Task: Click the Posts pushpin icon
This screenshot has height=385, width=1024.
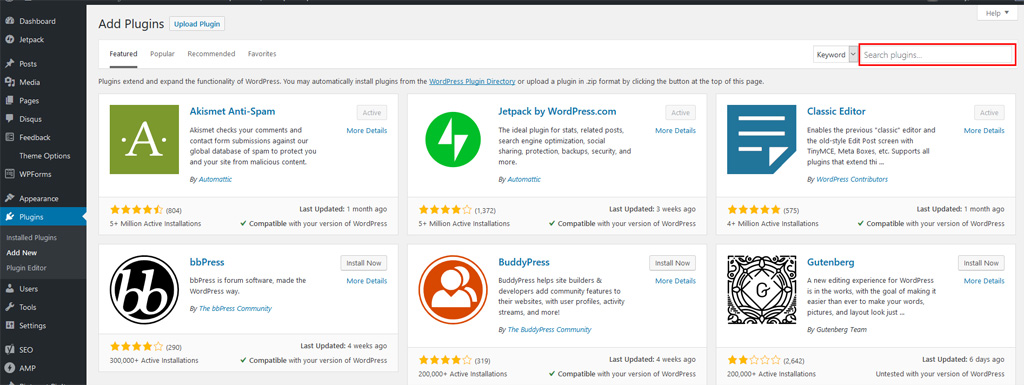Action: 10,64
